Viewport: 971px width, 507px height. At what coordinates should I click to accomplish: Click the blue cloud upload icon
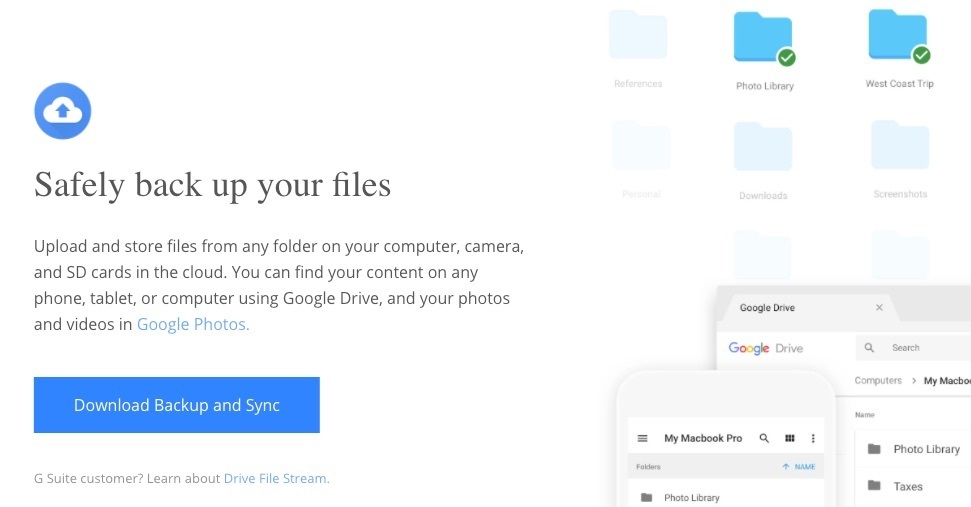pos(63,111)
